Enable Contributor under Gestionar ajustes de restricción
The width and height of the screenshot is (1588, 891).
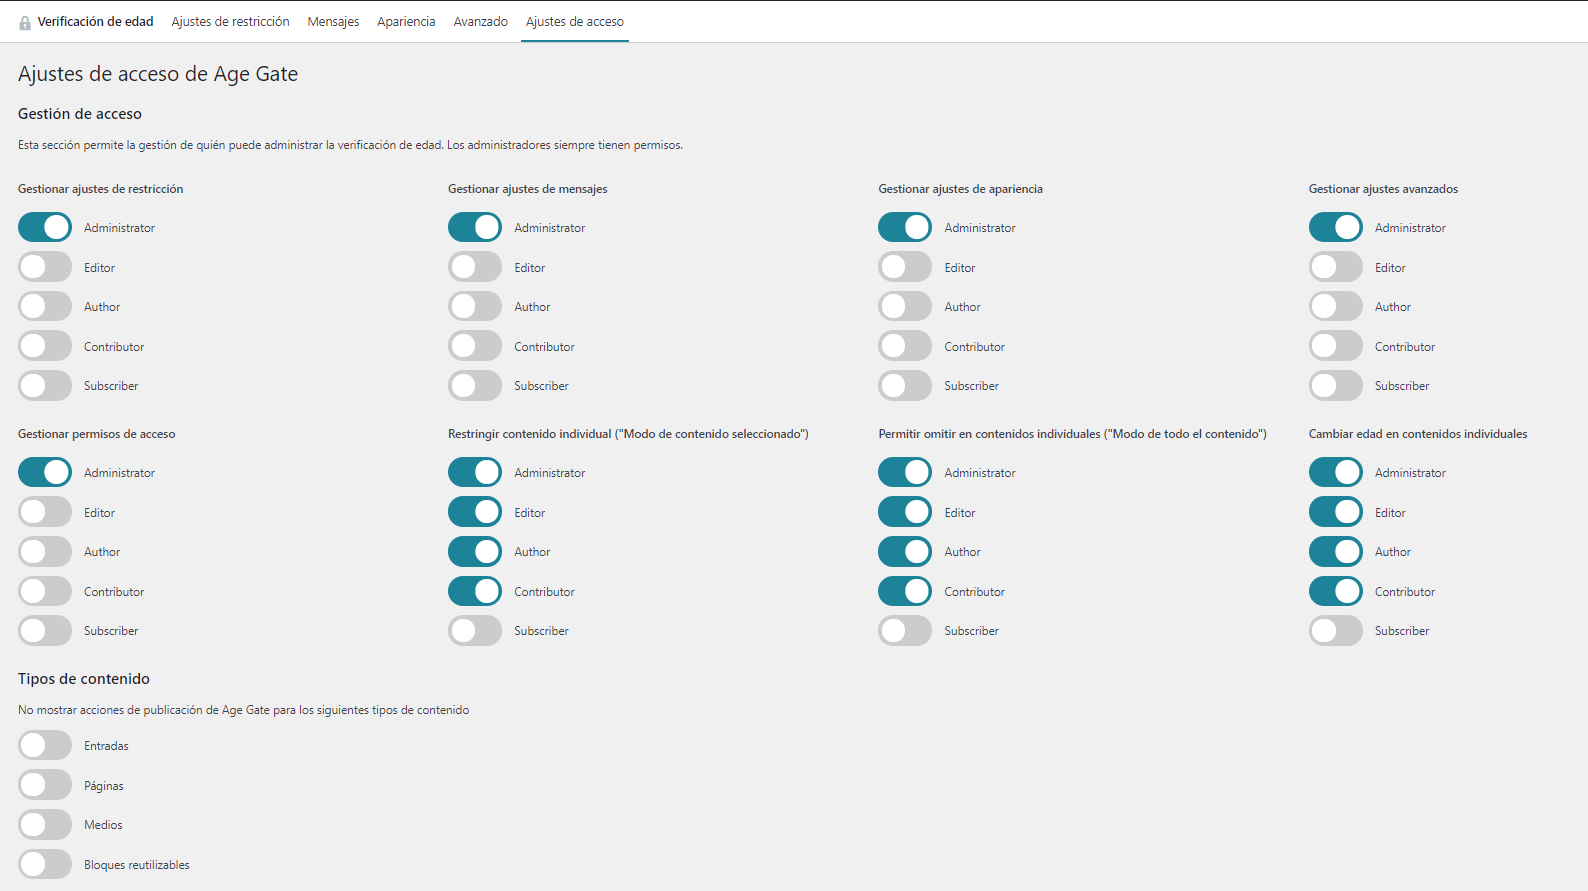(x=45, y=346)
